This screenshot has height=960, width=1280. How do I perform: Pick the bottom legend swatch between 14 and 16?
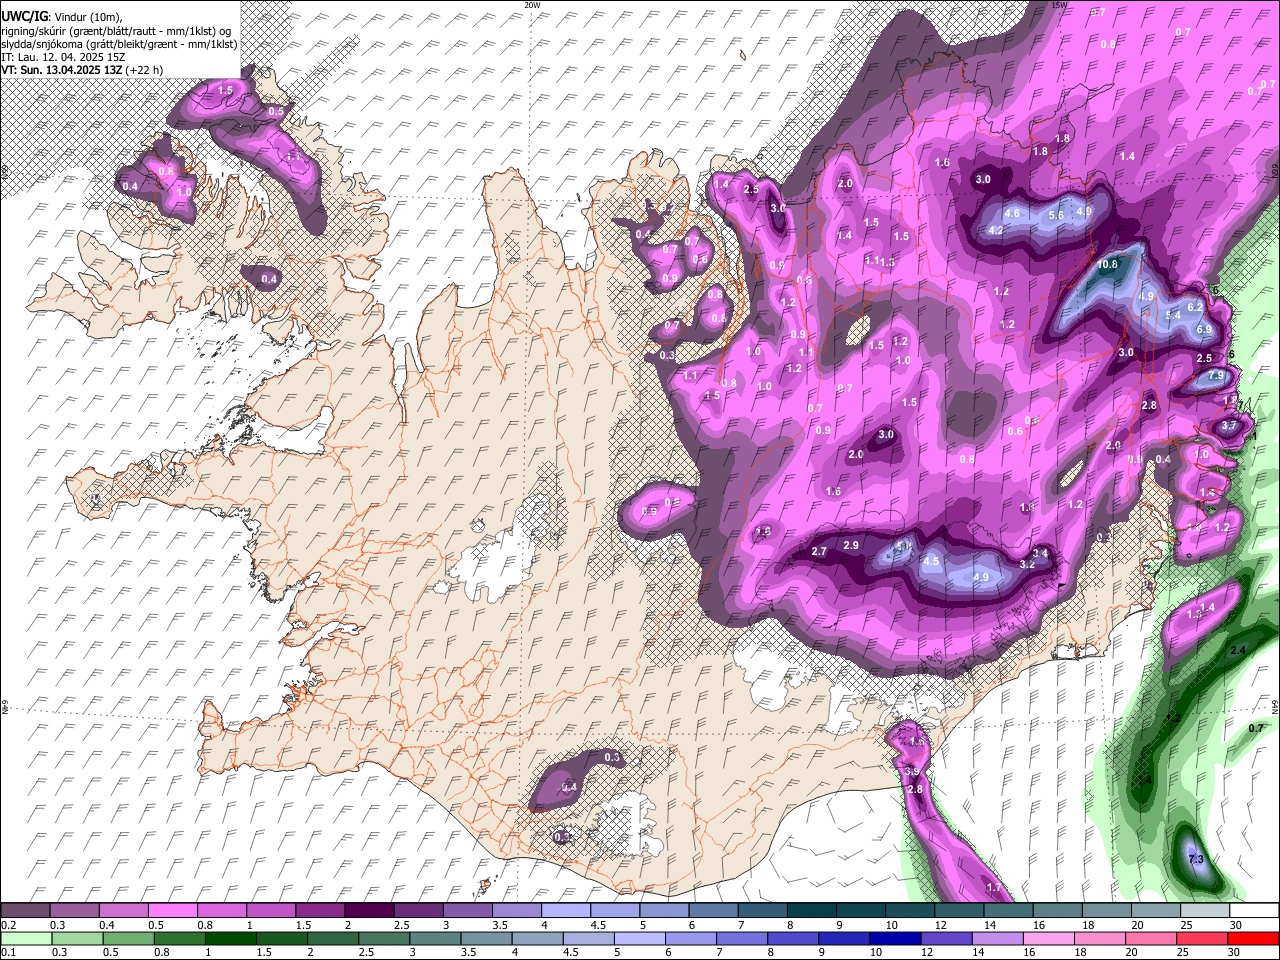click(x=998, y=938)
